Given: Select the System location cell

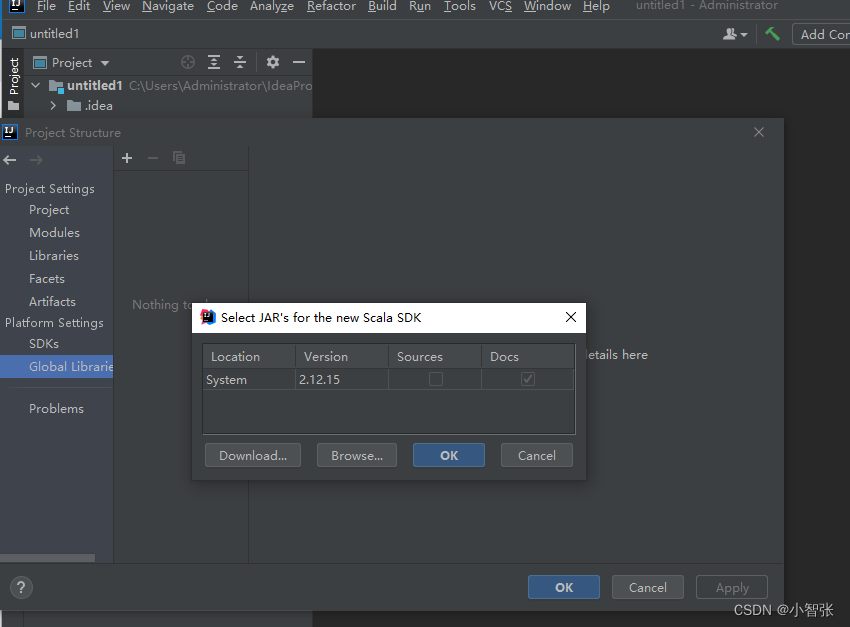Looking at the screenshot, I should tap(249, 379).
